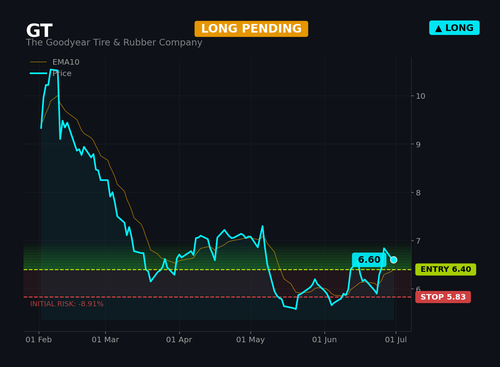Click the 01 May date axis label
The image size is (500, 367).
tap(250, 340)
